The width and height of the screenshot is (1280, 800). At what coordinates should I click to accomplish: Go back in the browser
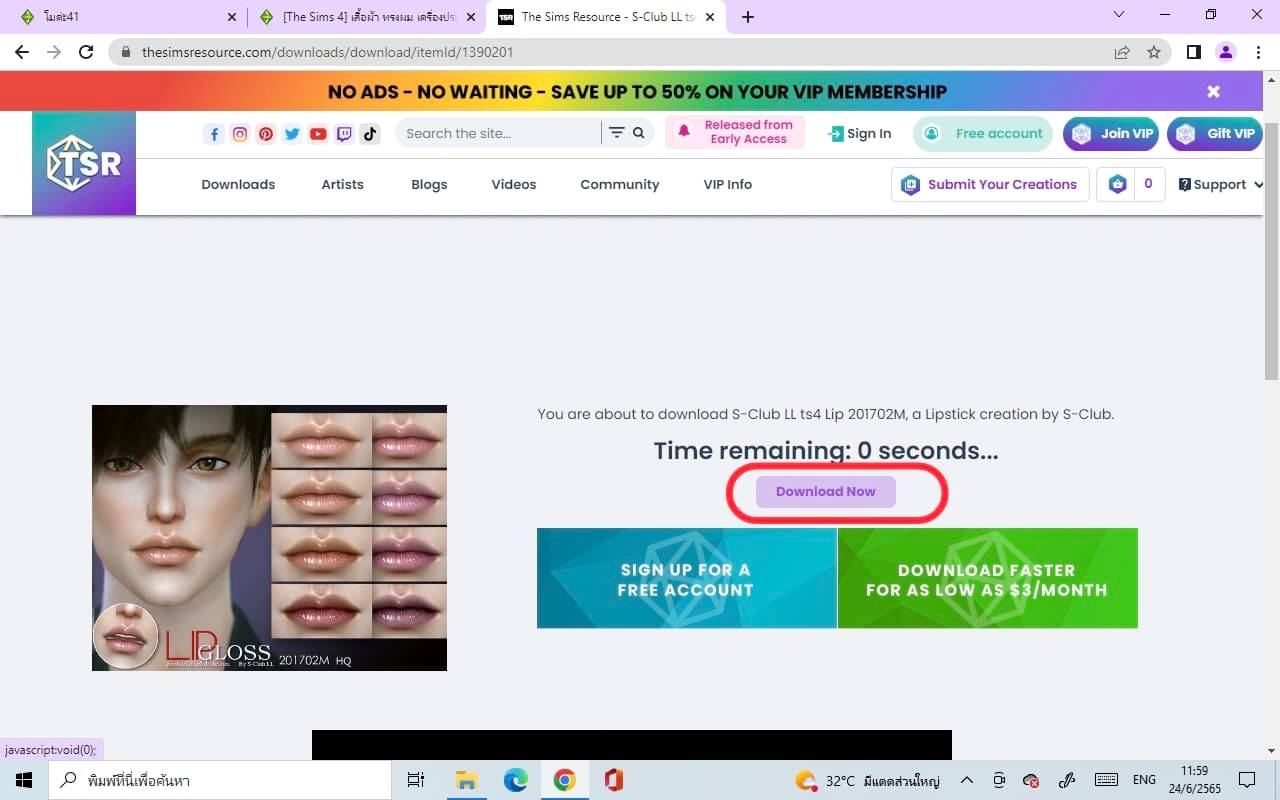(22, 52)
